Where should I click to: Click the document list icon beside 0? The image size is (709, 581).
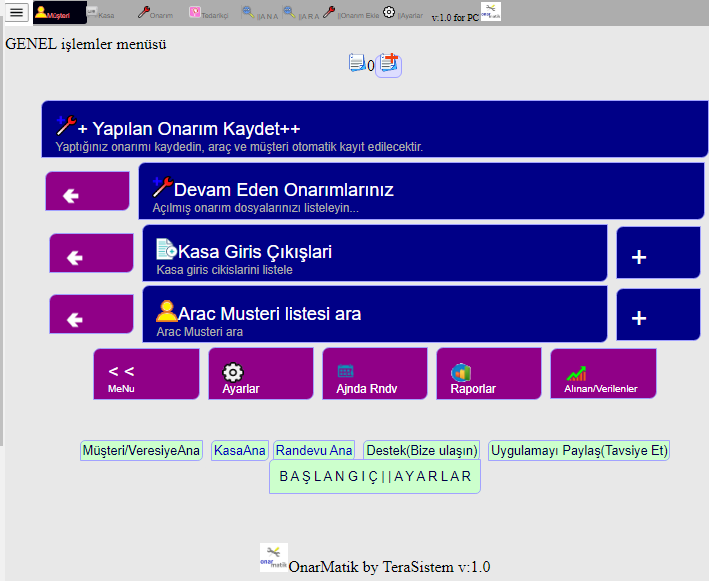tap(357, 63)
